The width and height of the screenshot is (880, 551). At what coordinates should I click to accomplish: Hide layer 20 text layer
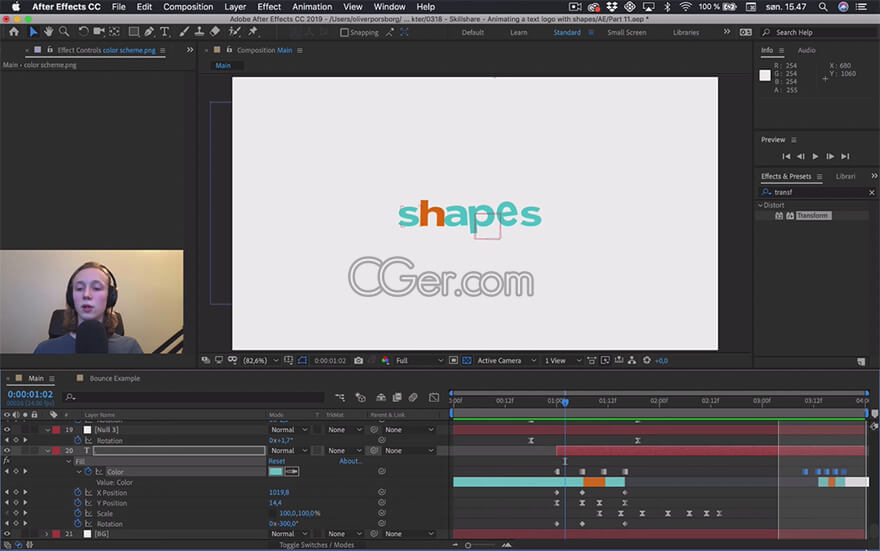pyautogui.click(x=7, y=451)
